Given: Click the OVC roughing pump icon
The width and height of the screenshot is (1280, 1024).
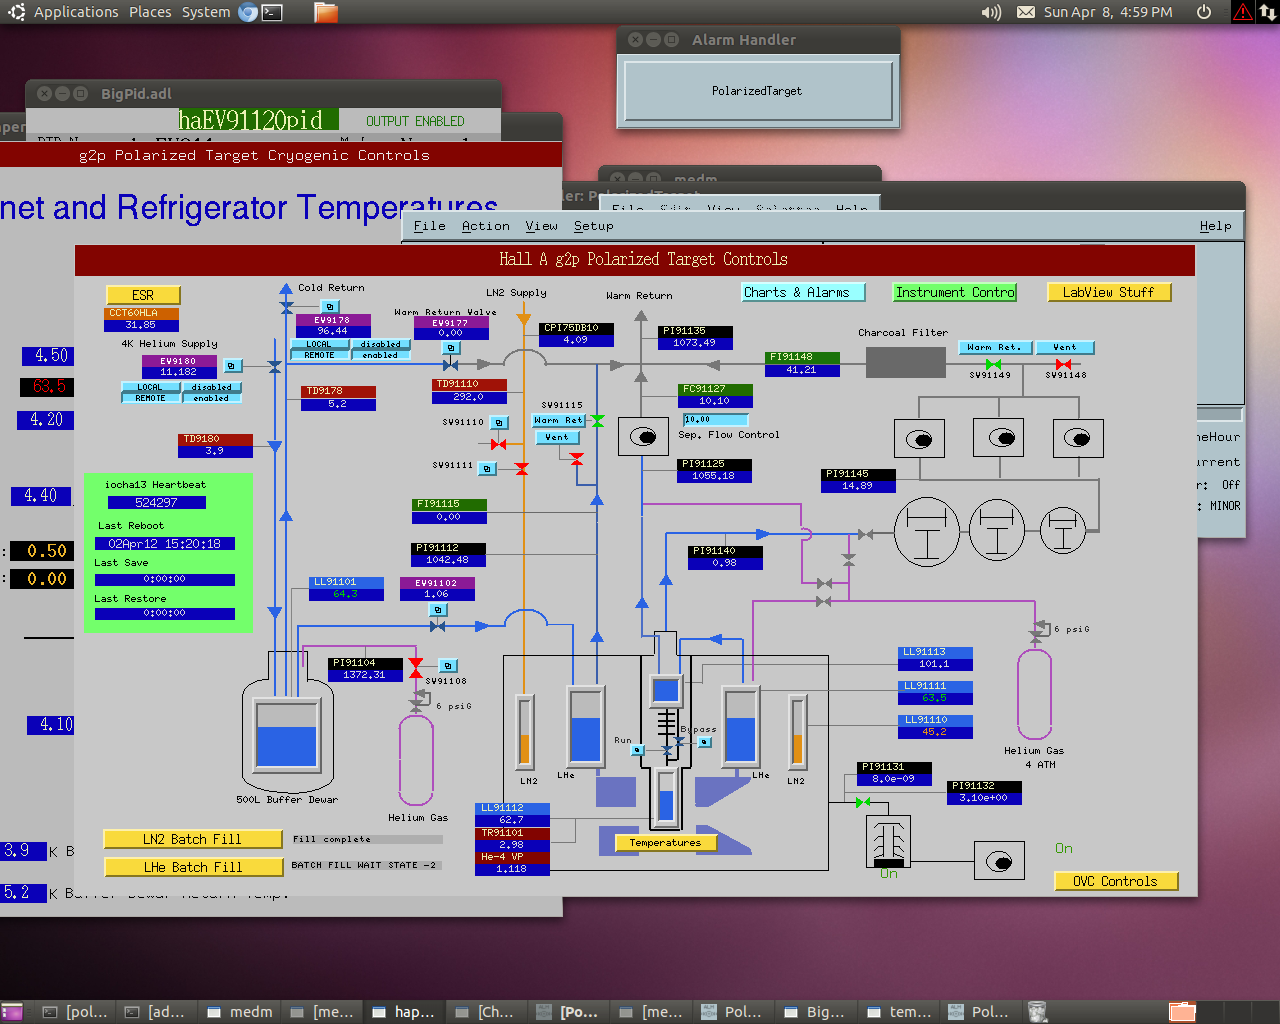Looking at the screenshot, I should [x=1000, y=861].
